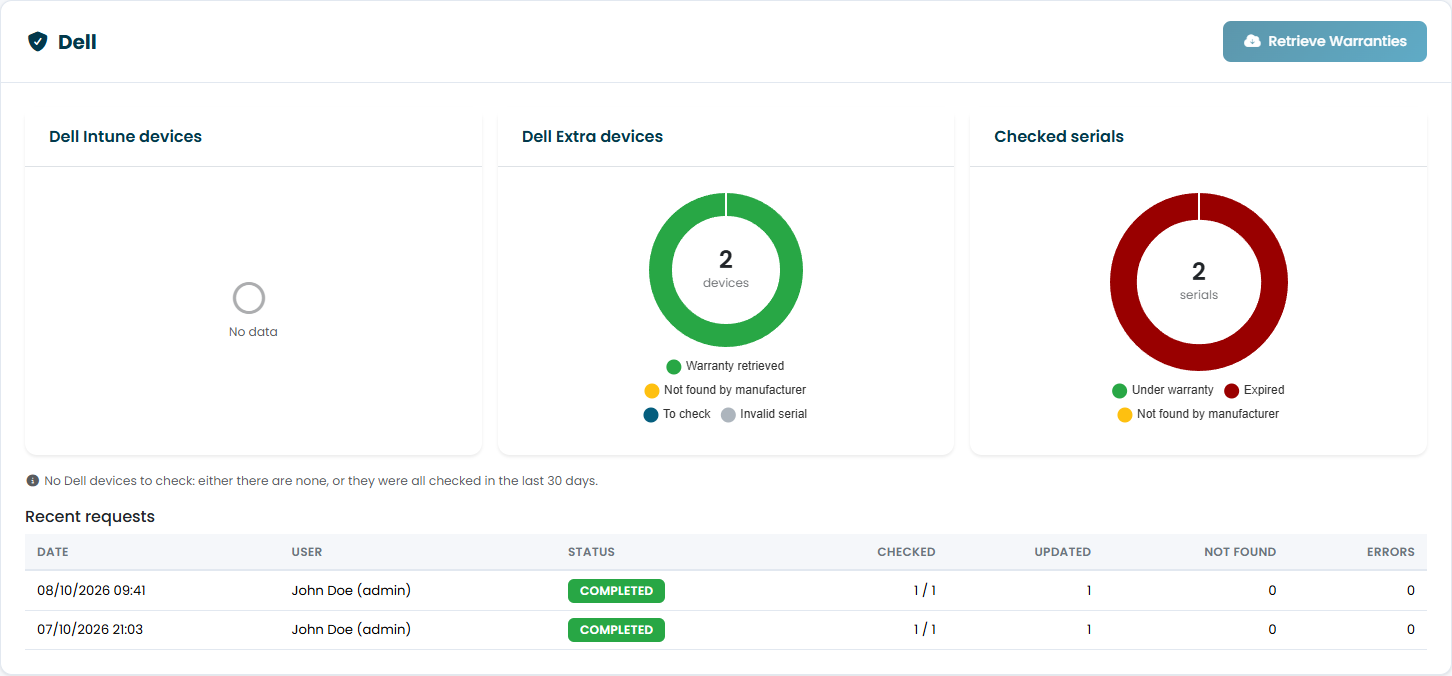Click the Checked serials card title
This screenshot has width=1452, height=676.
1059,137
